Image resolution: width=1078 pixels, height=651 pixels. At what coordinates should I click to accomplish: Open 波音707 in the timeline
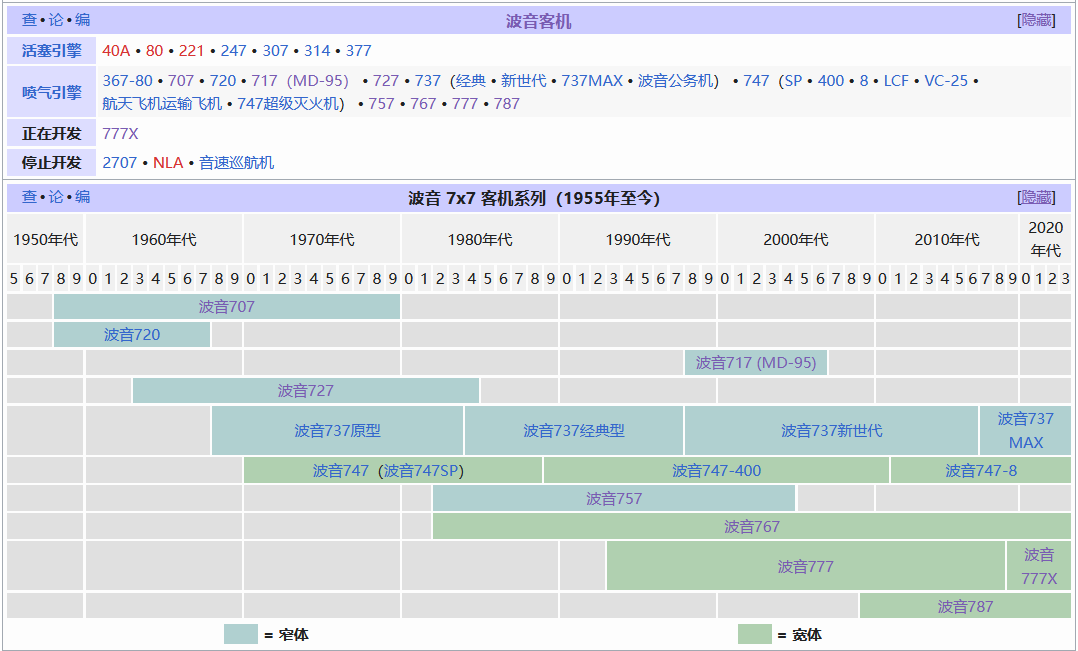tap(227, 307)
